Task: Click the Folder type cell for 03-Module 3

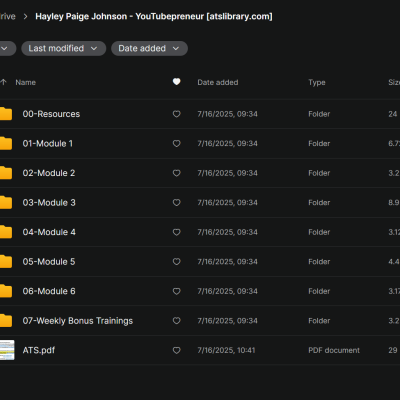Action: coord(319,203)
